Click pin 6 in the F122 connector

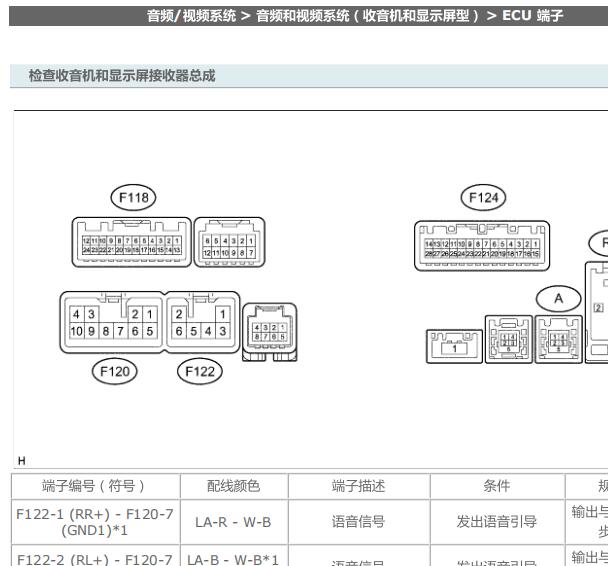(x=179, y=331)
